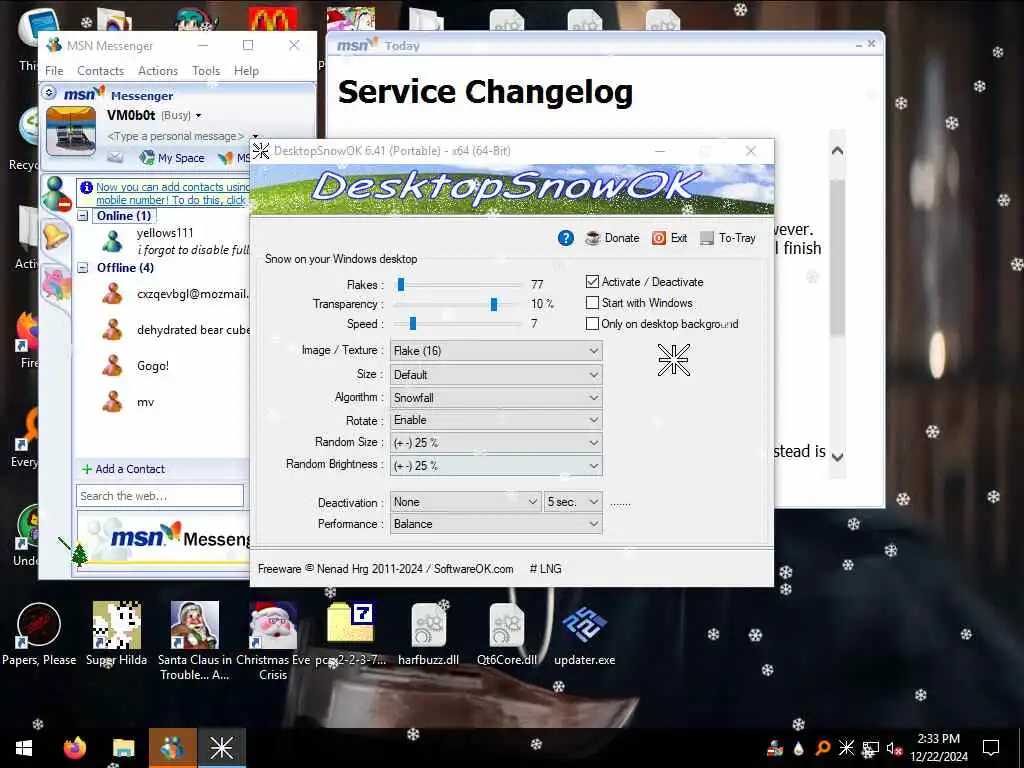The image size is (1024, 768).
Task: Adjust the Transparency slider handle
Action: point(494,304)
